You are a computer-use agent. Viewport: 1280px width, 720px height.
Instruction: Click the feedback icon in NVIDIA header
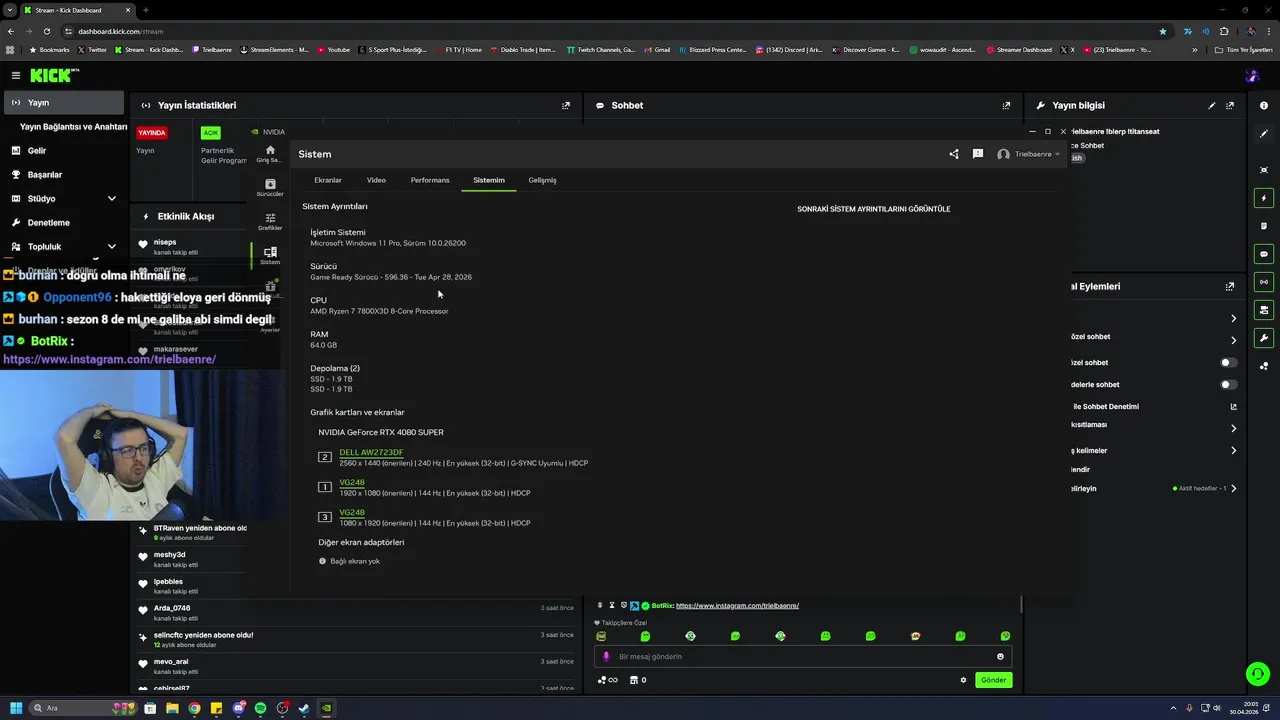coord(977,154)
